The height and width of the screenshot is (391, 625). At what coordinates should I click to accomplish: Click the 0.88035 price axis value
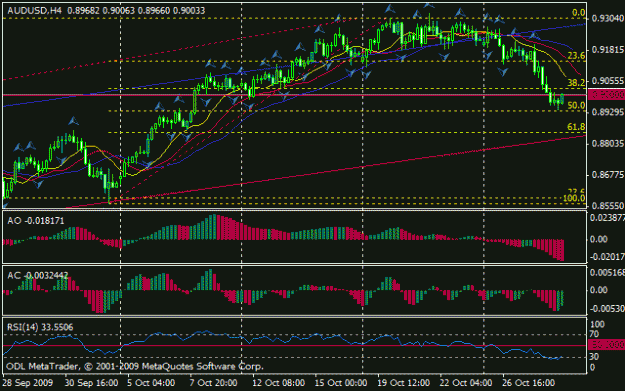(608, 143)
